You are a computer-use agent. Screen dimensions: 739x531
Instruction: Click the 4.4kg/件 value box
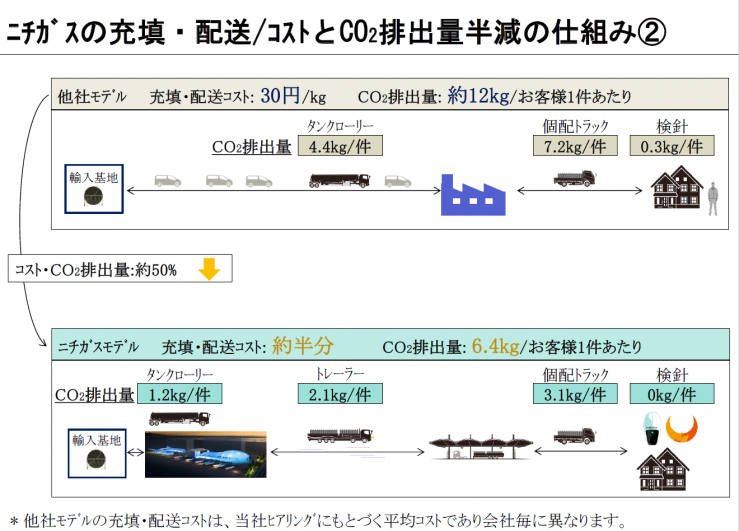[x=340, y=146]
